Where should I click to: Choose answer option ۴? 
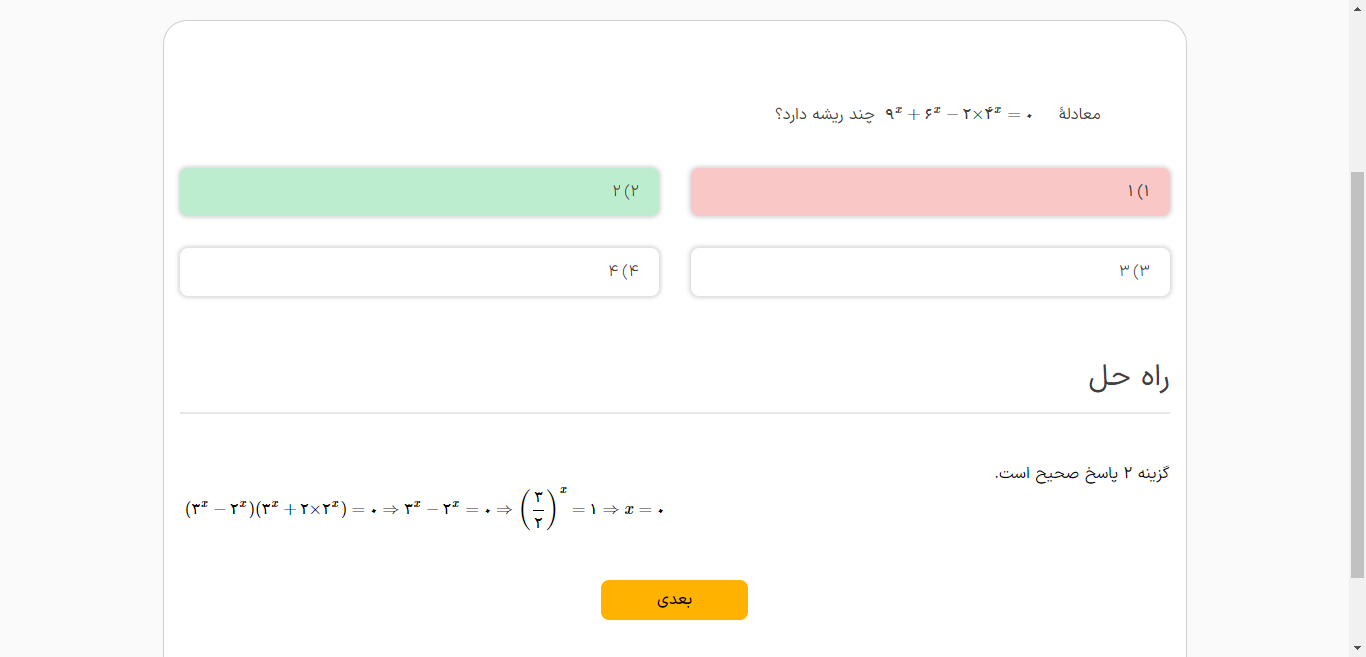[419, 272]
